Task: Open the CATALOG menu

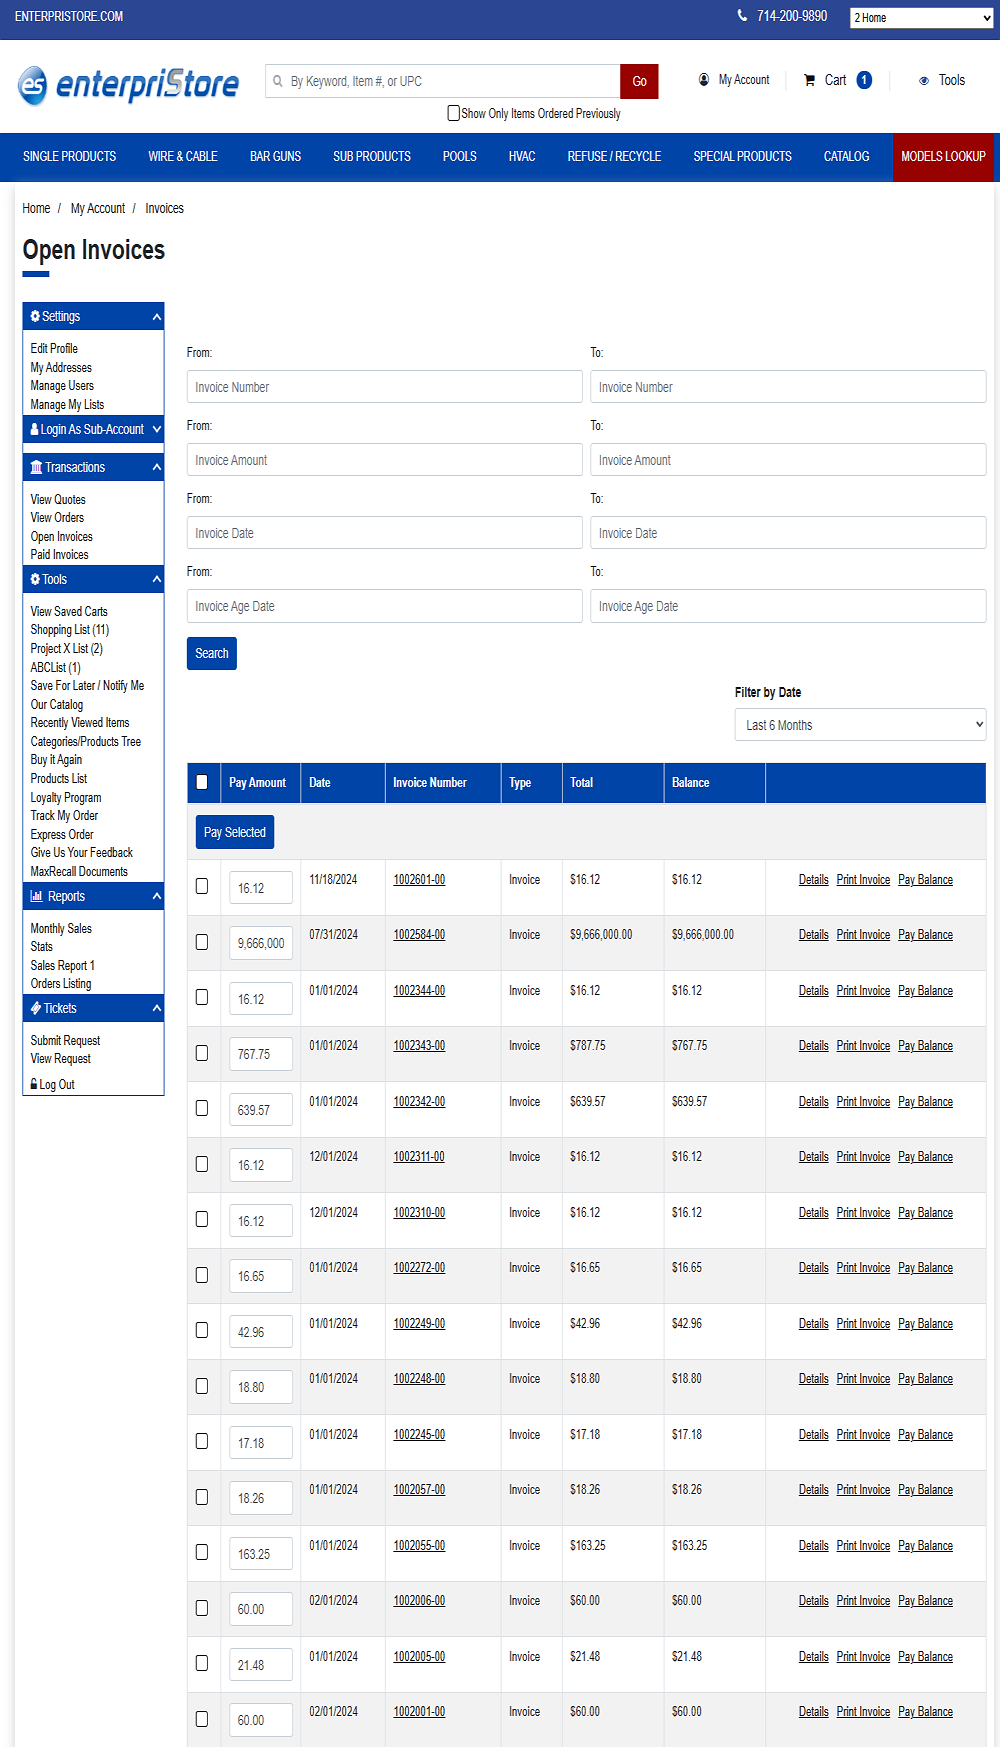Action: [846, 157]
